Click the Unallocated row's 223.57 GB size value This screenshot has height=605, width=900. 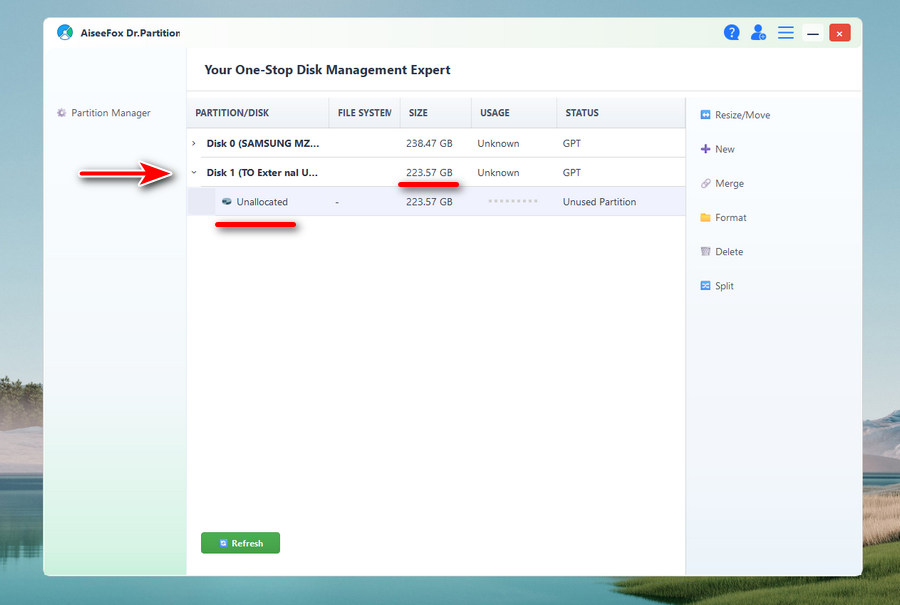(x=429, y=201)
